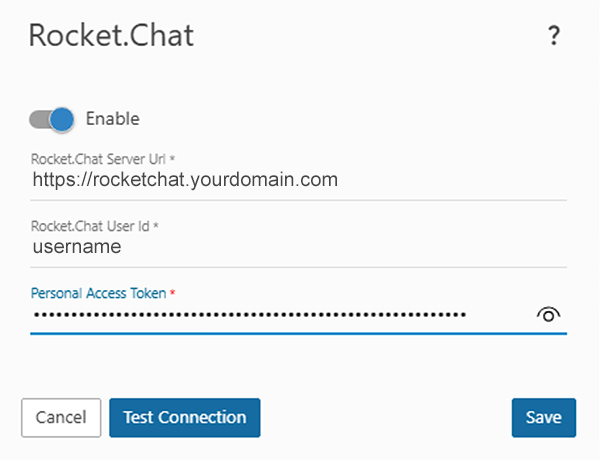
Task: Click the Rocket.Chat dialog title
Action: click(111, 36)
